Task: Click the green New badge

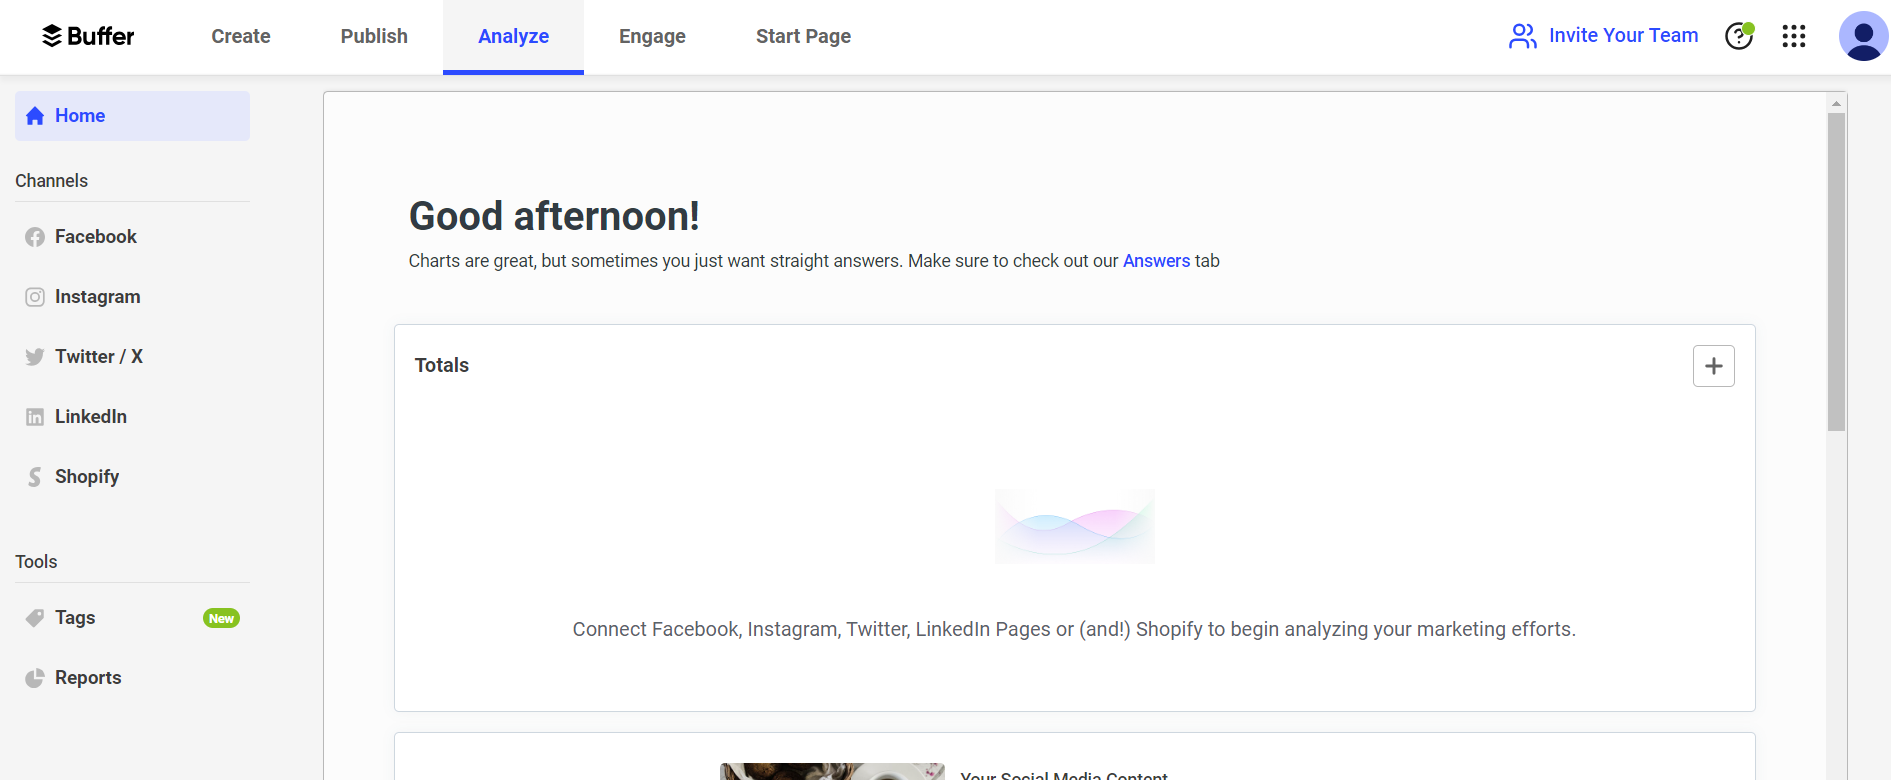Action: click(221, 618)
